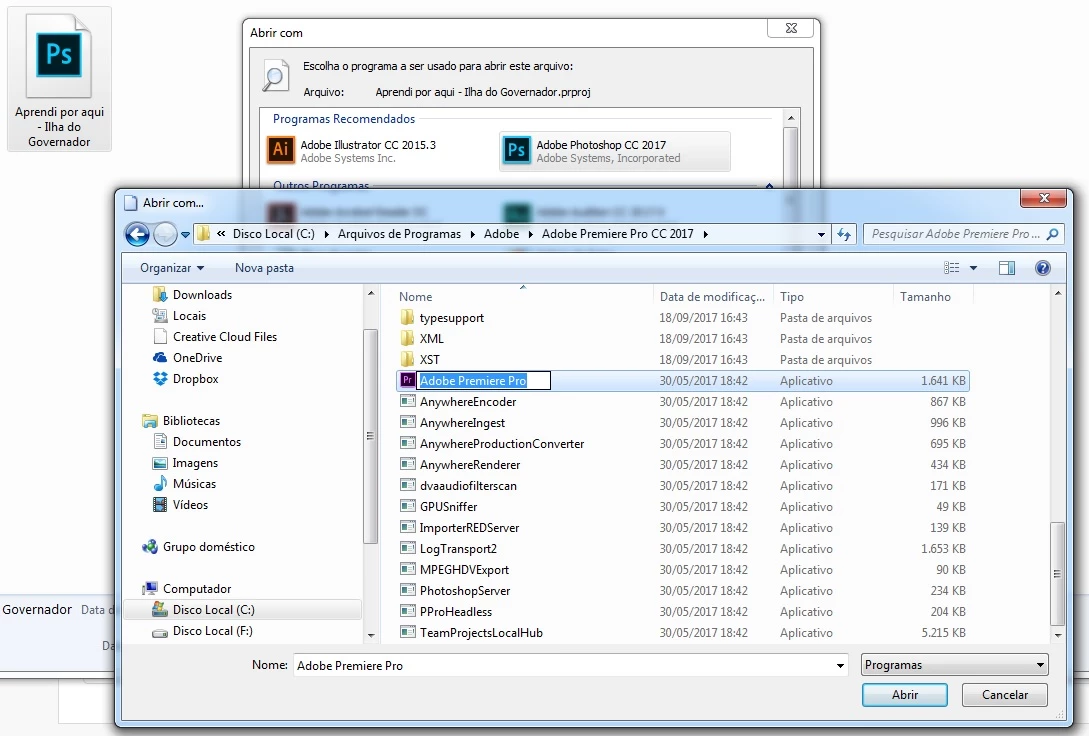
Task: Select the Adobe Premiere Pro application icon
Action: 408,380
